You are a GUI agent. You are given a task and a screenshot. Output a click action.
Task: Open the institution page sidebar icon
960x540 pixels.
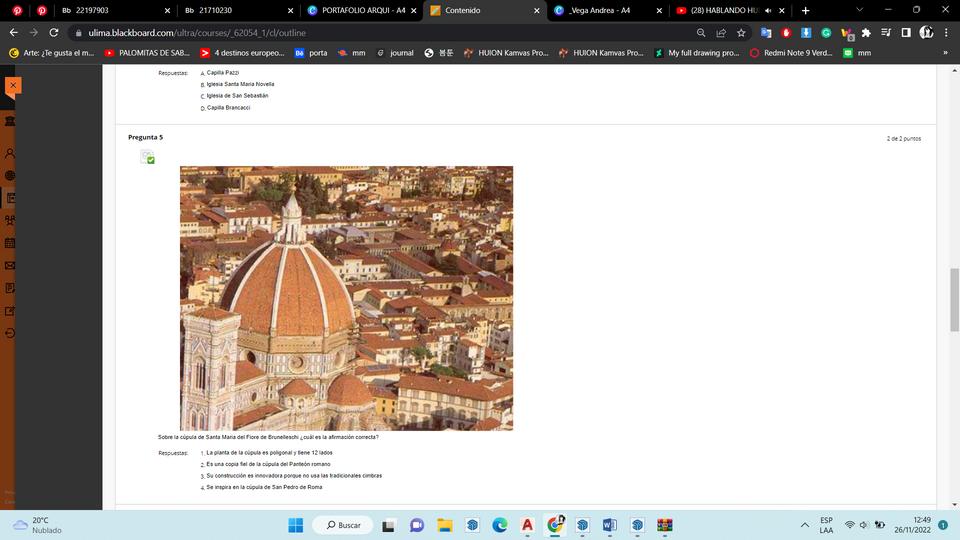point(10,121)
